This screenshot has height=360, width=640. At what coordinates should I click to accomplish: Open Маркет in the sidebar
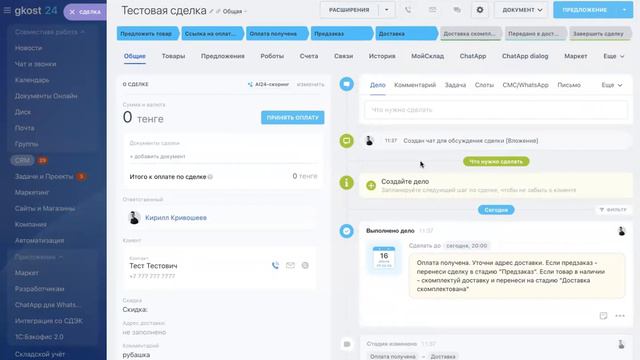[27, 273]
